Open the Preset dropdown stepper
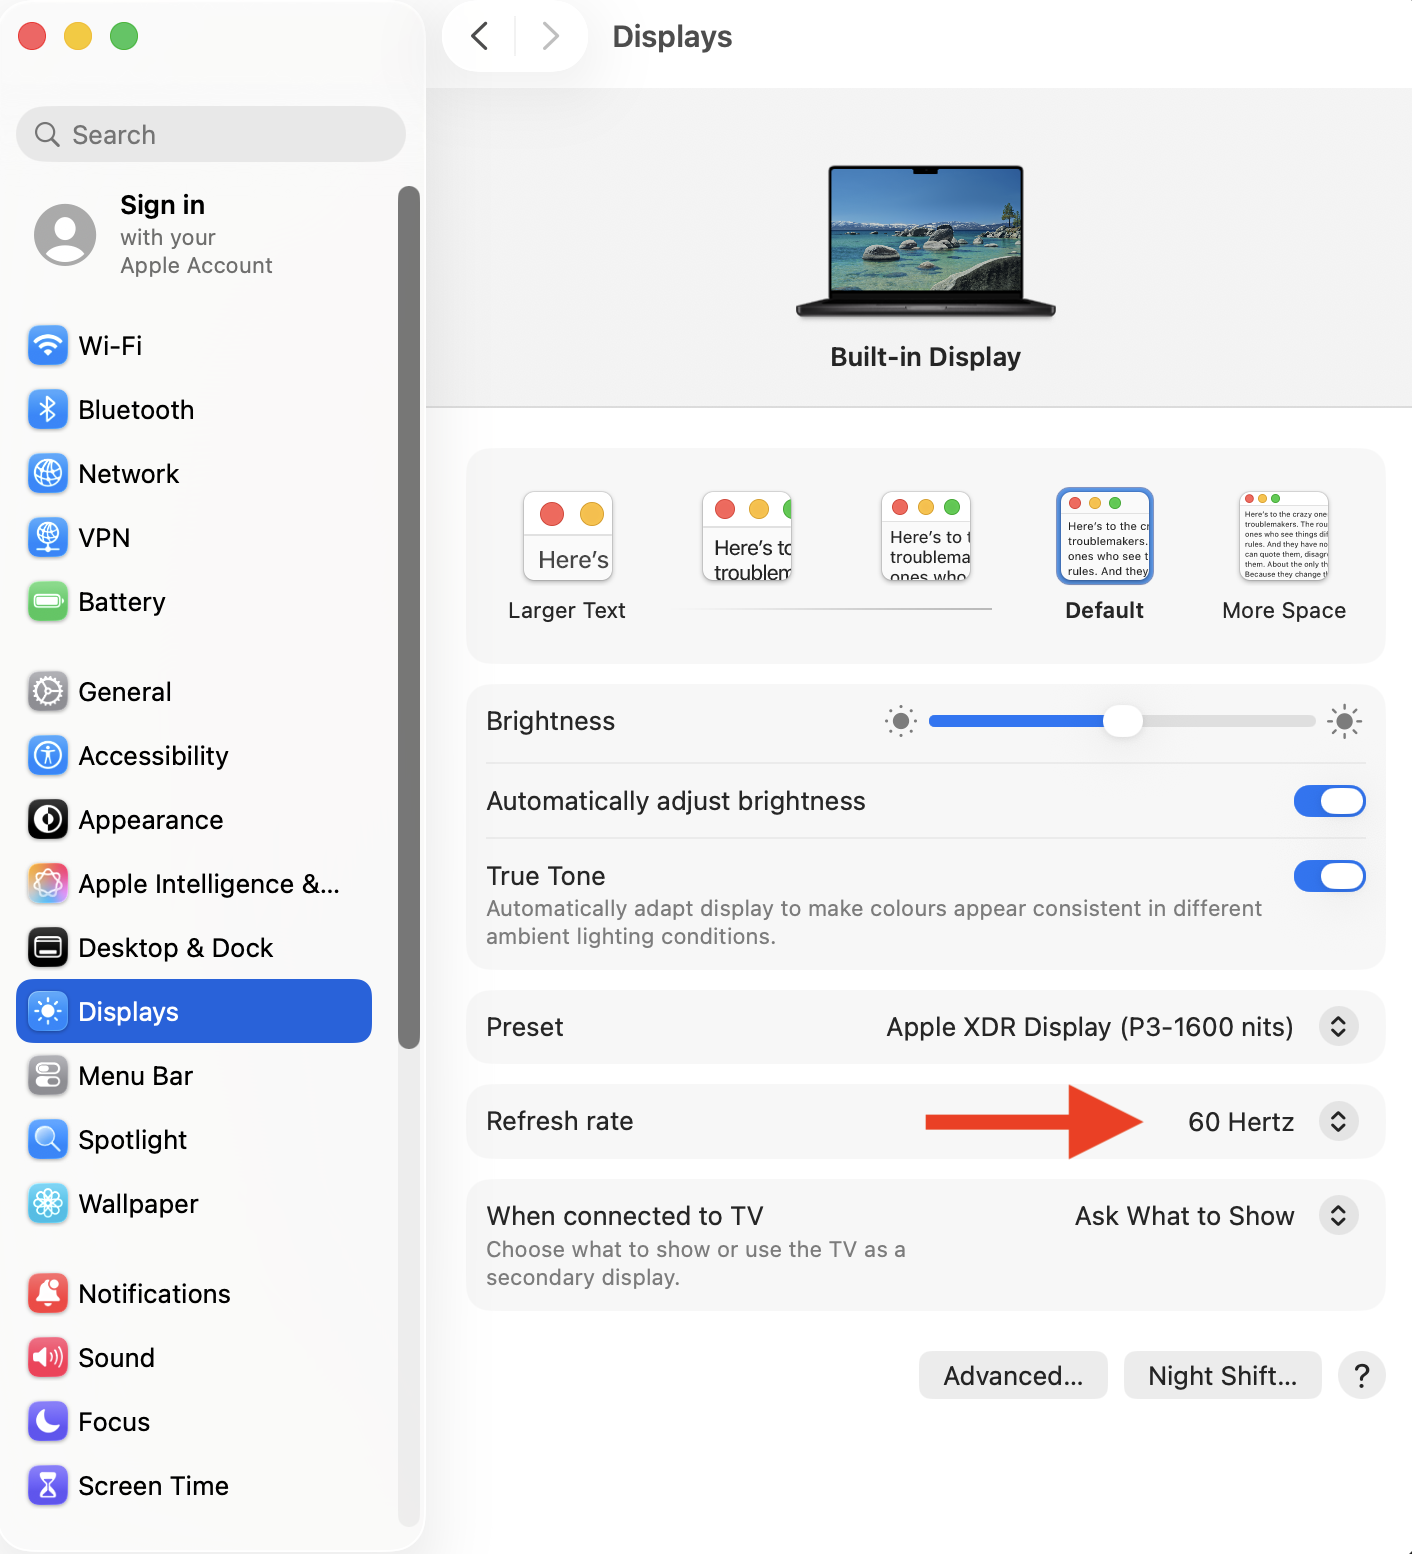 coord(1338,1027)
